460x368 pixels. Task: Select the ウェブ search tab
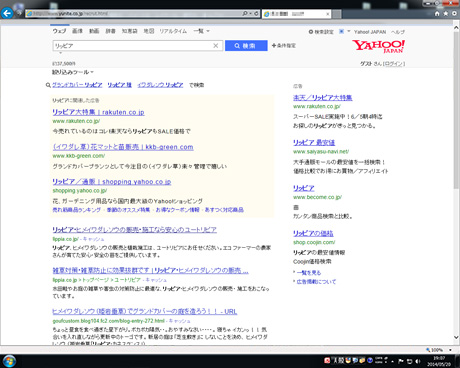pos(59,31)
